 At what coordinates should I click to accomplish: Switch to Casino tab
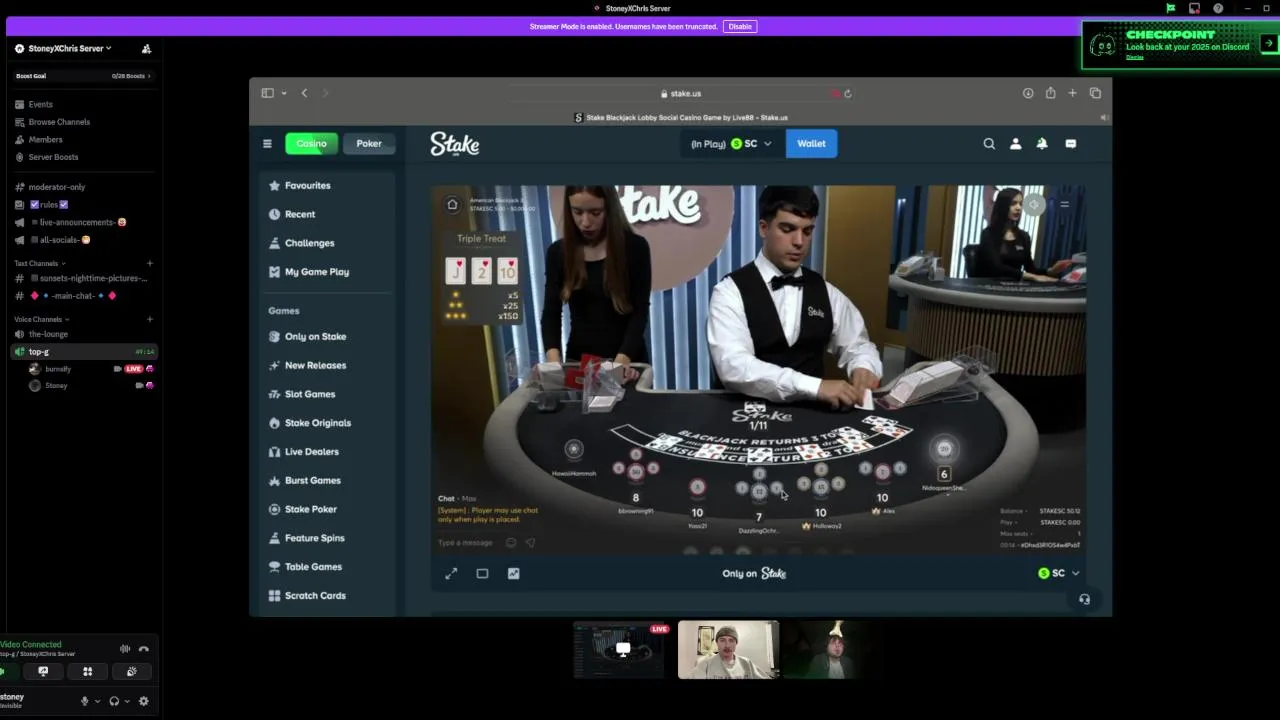[311, 144]
